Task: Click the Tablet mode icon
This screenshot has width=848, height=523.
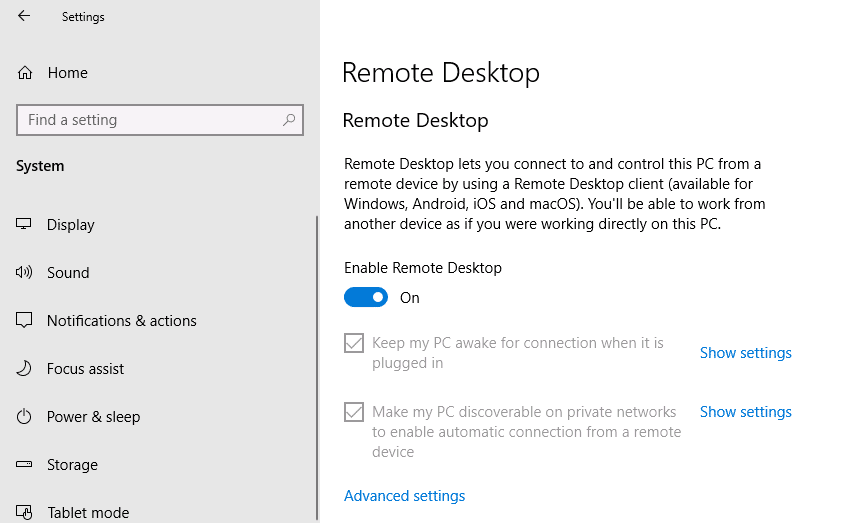Action: 25,512
